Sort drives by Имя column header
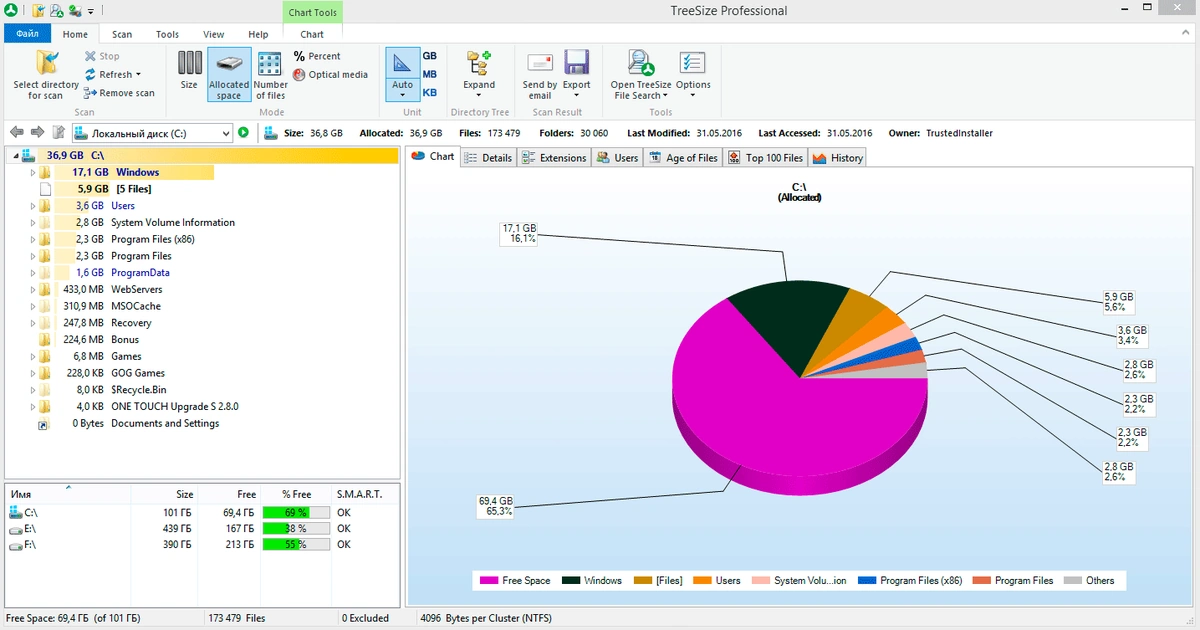The width and height of the screenshot is (1200, 630). 68,494
